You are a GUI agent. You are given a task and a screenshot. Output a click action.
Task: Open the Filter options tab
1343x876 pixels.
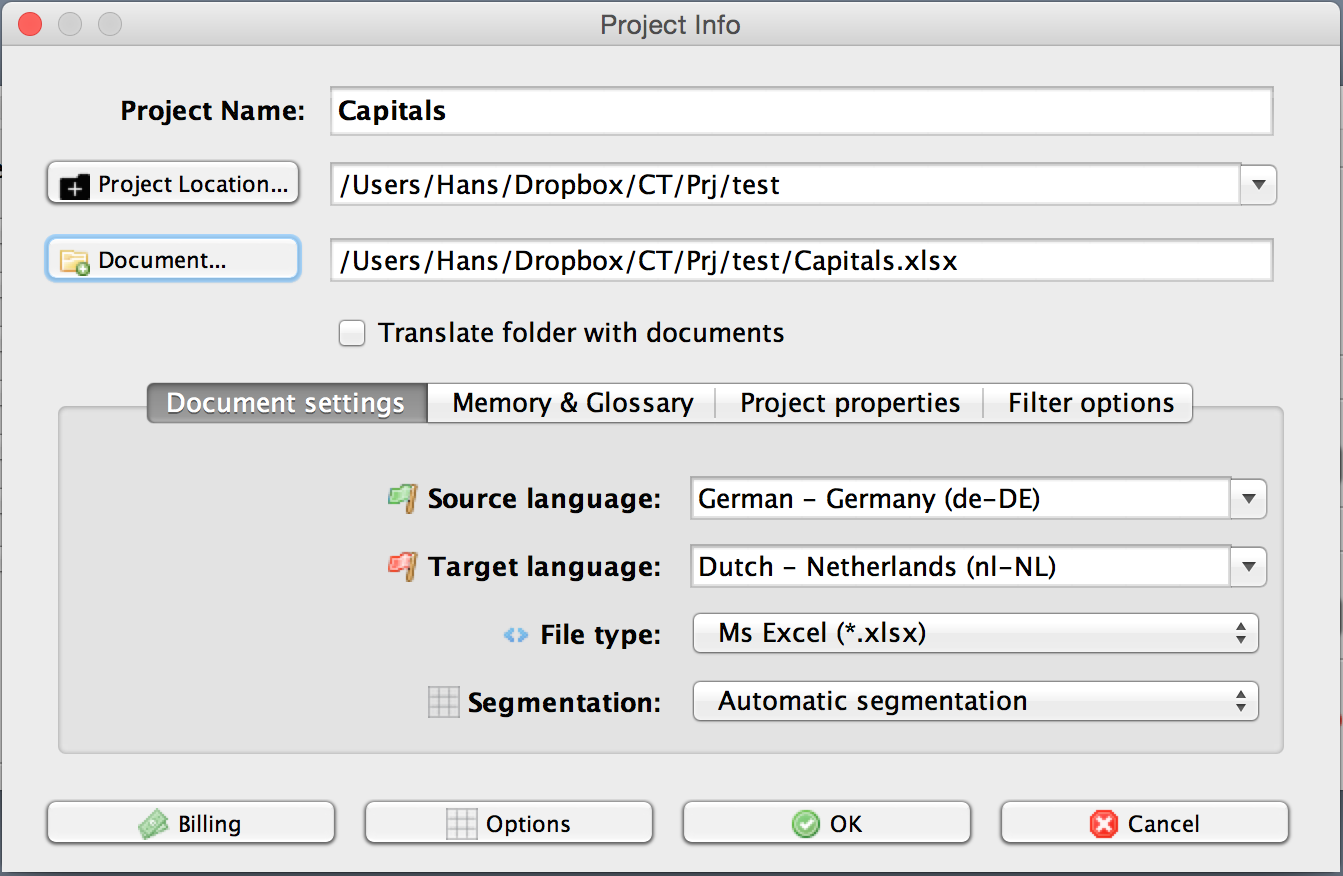[x=1090, y=403]
